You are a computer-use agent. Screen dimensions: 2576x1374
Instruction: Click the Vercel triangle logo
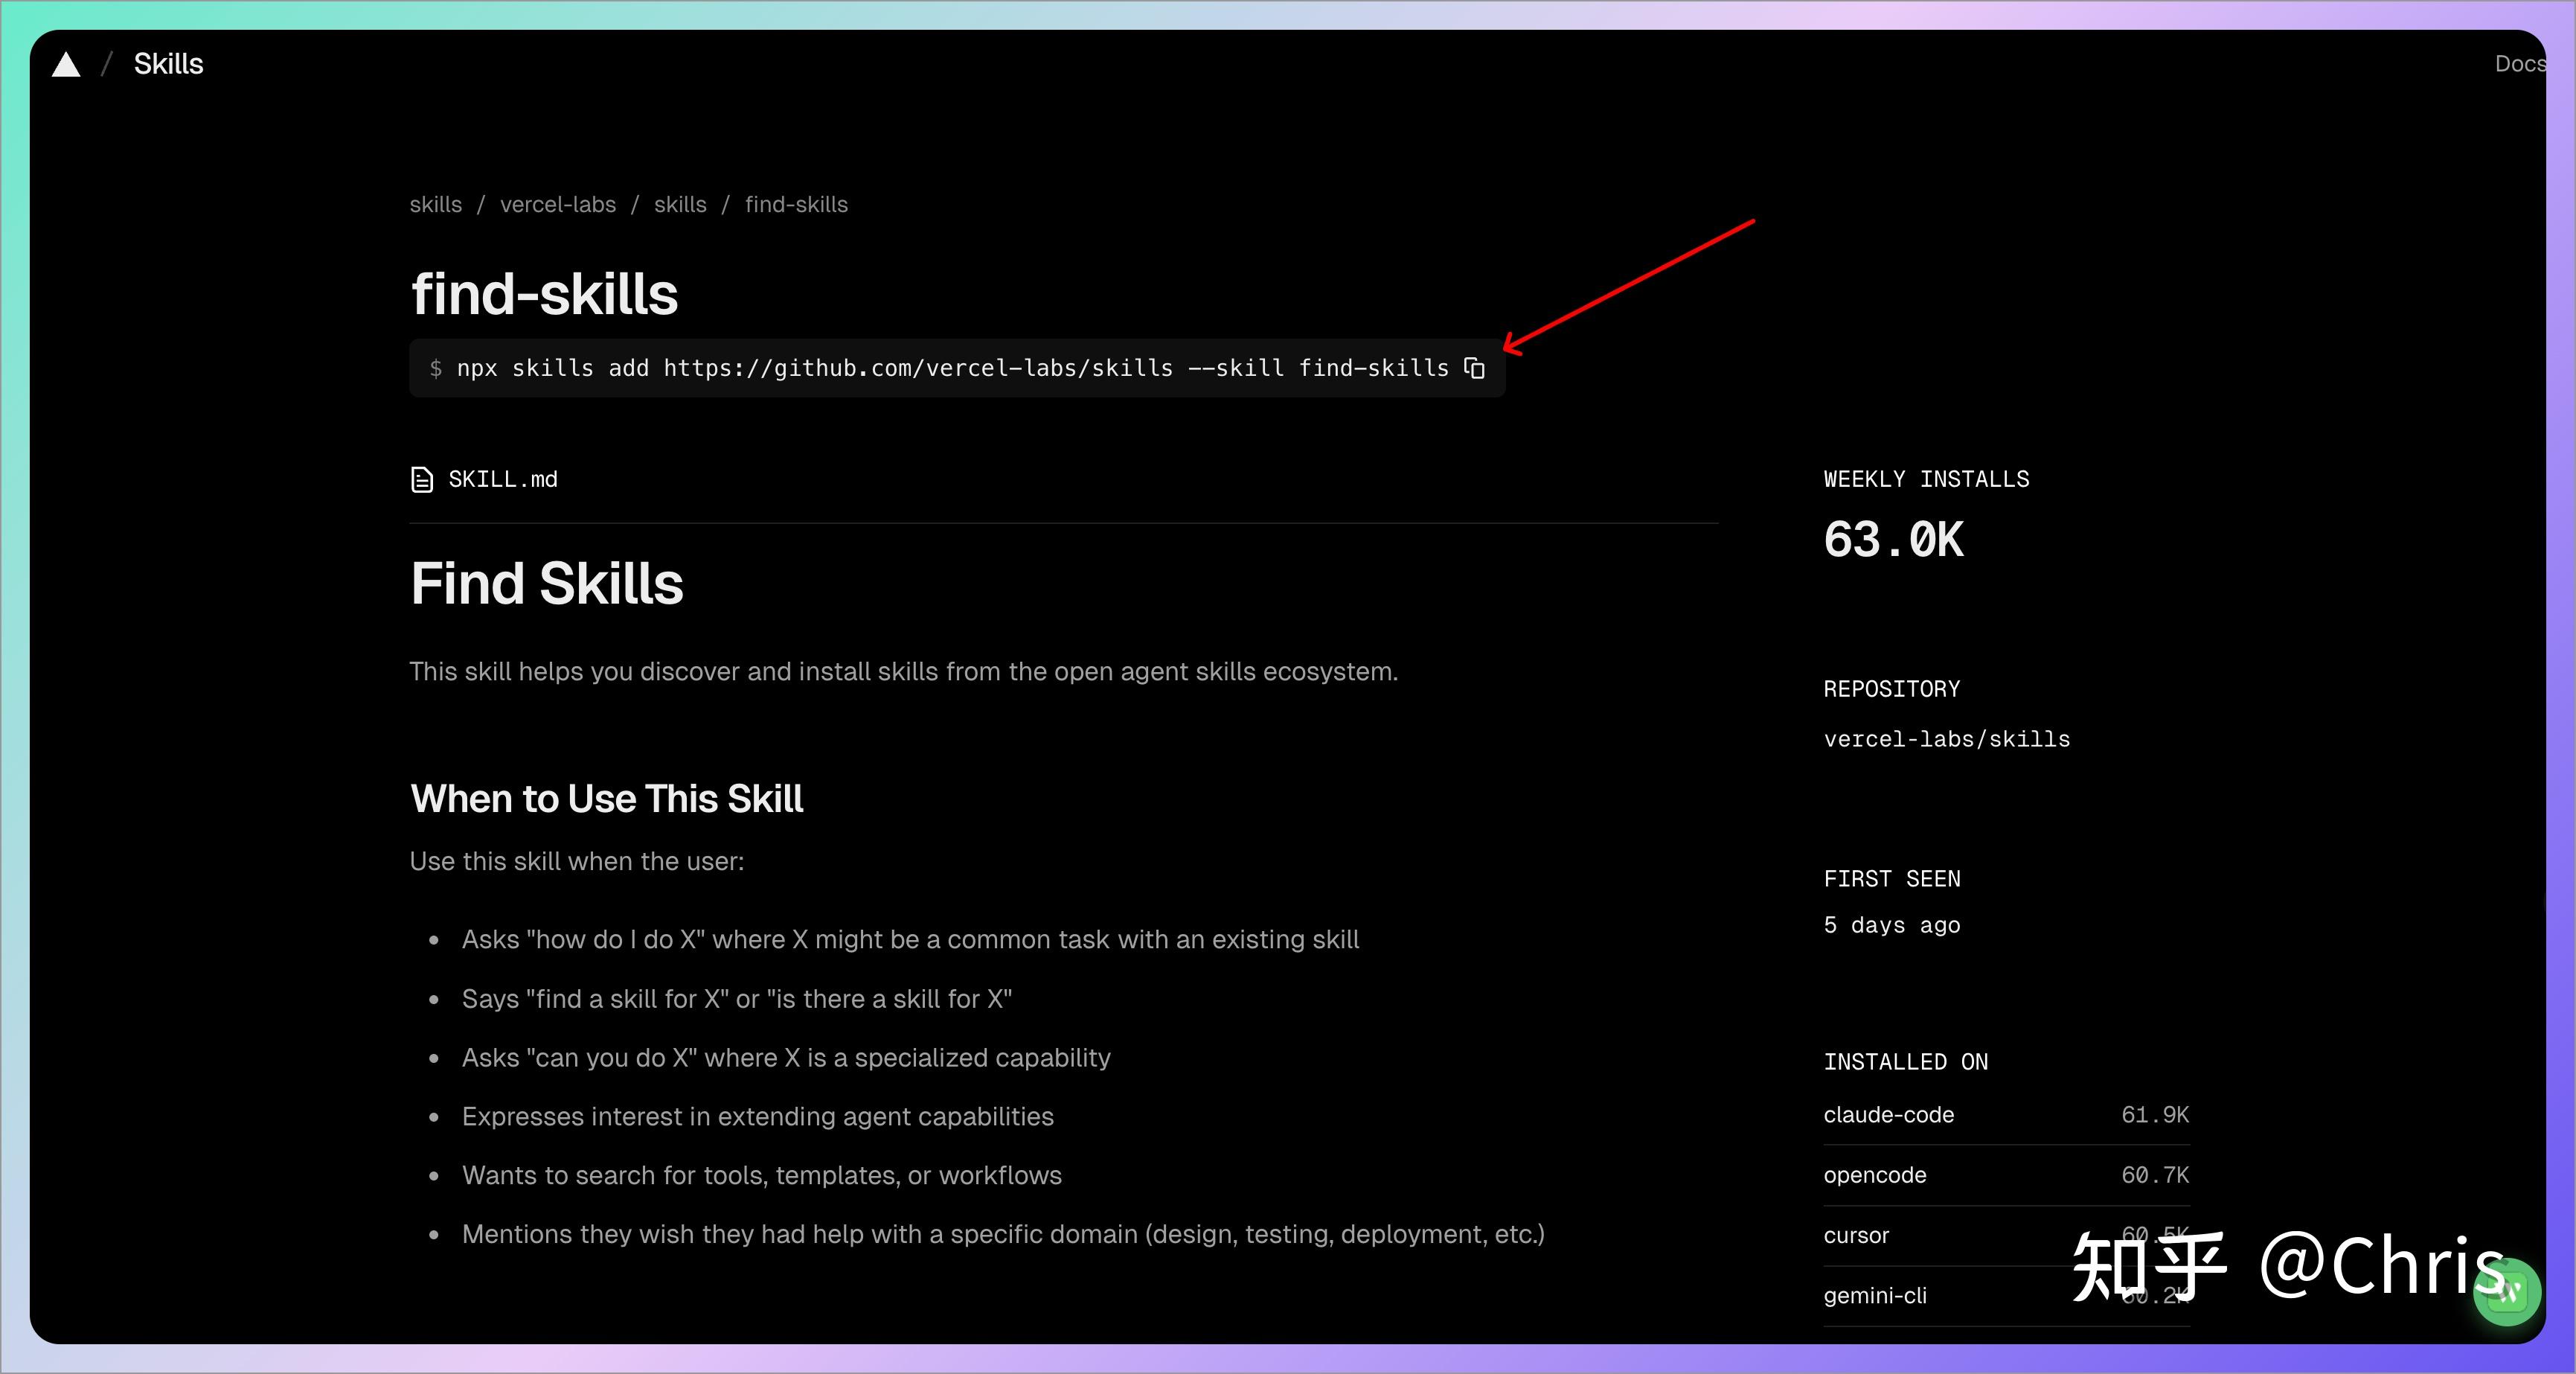[x=66, y=64]
